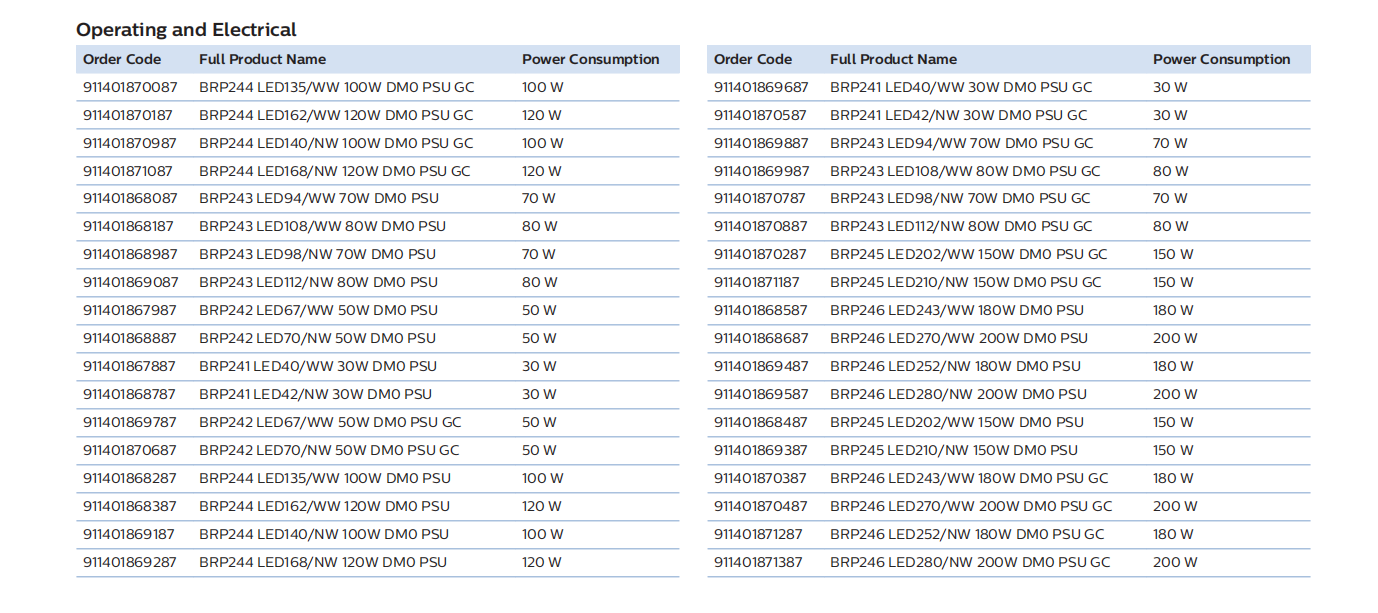Click order code 911401870887
Viewport: 1378px width, 613px height.
coord(761,226)
